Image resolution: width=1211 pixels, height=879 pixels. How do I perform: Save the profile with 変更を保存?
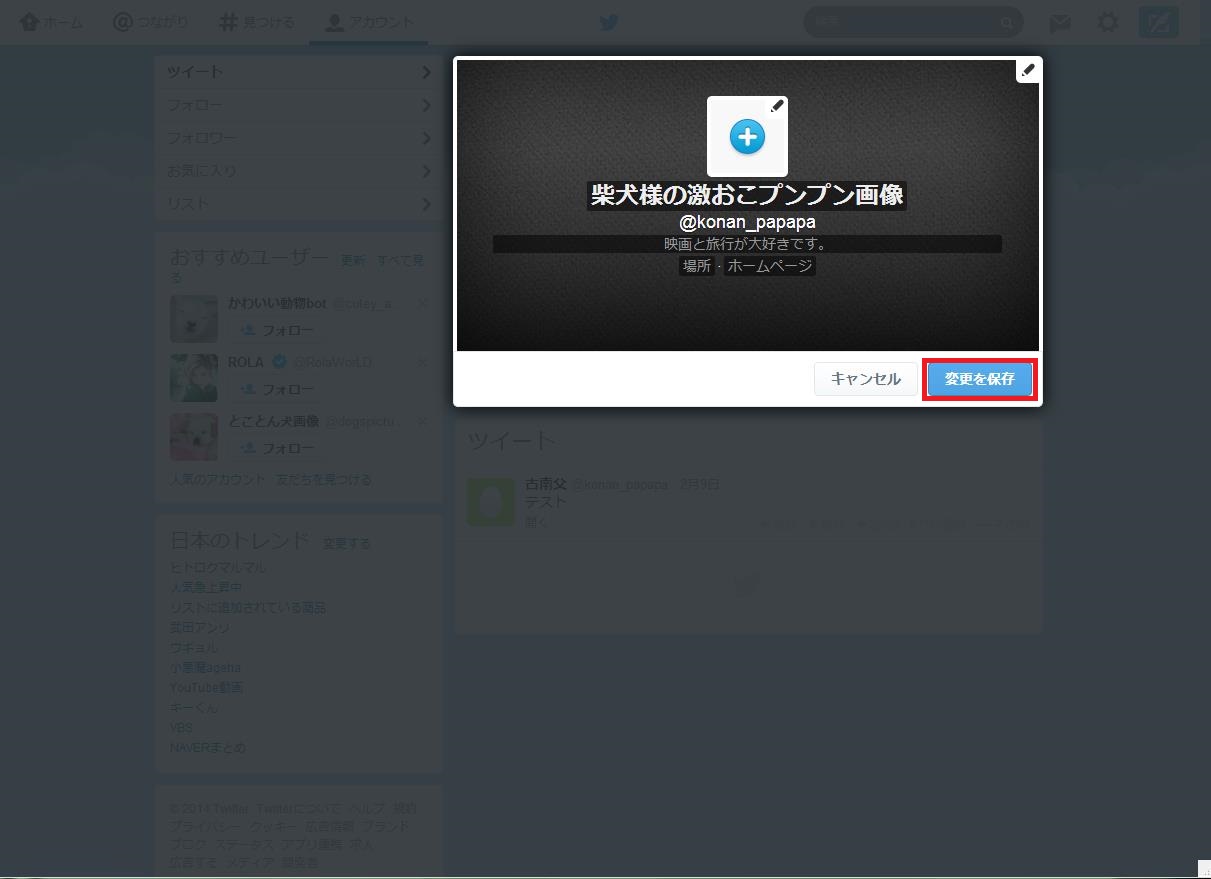coord(980,379)
